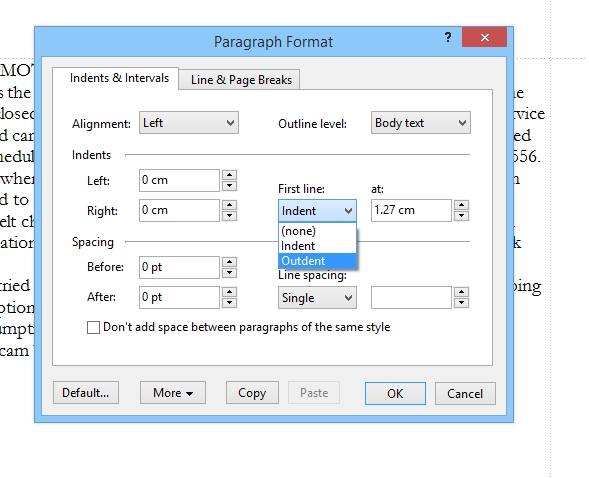
Task: Choose Outdent from first line list
Action: point(317,261)
